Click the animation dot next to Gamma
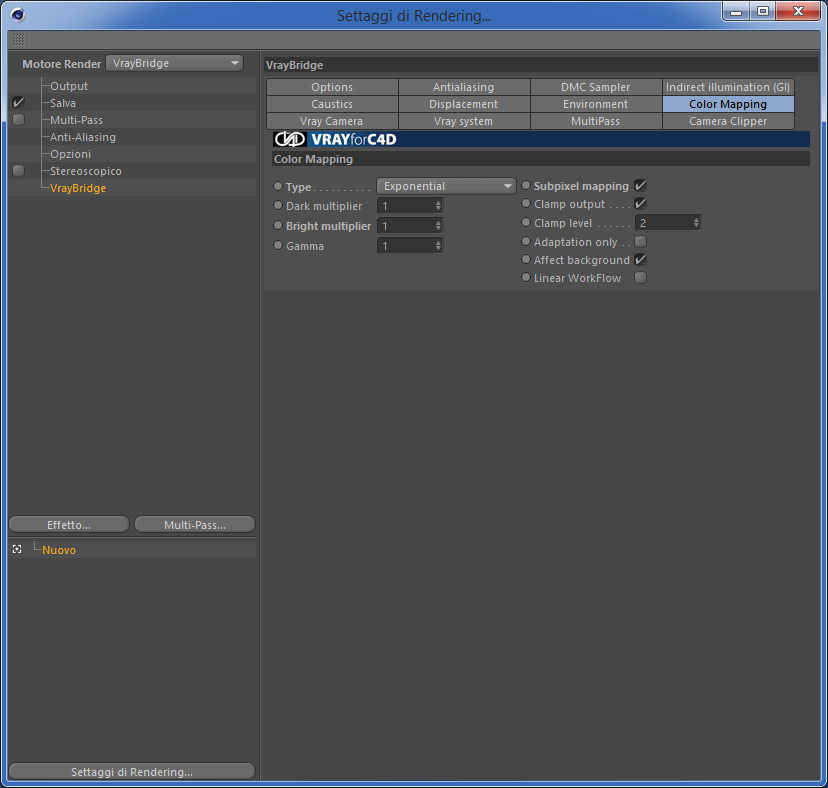 [278, 245]
